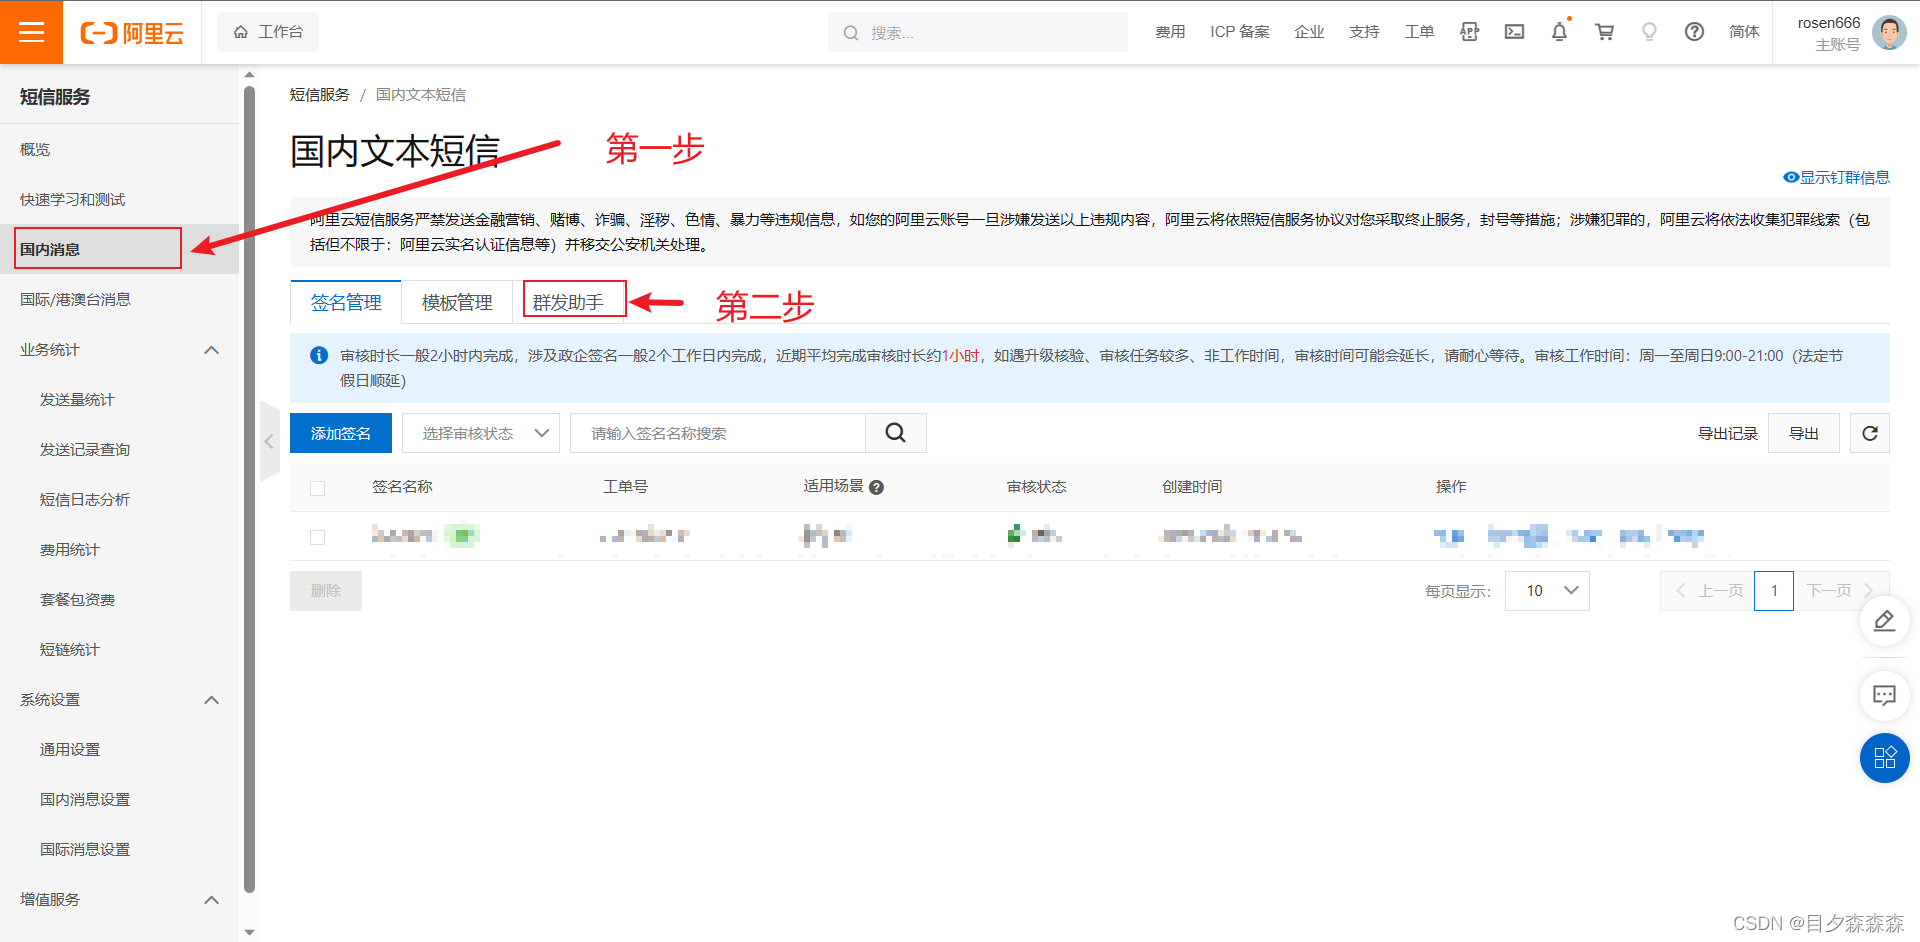
Task: Open the notifications bell
Action: tap(1559, 32)
